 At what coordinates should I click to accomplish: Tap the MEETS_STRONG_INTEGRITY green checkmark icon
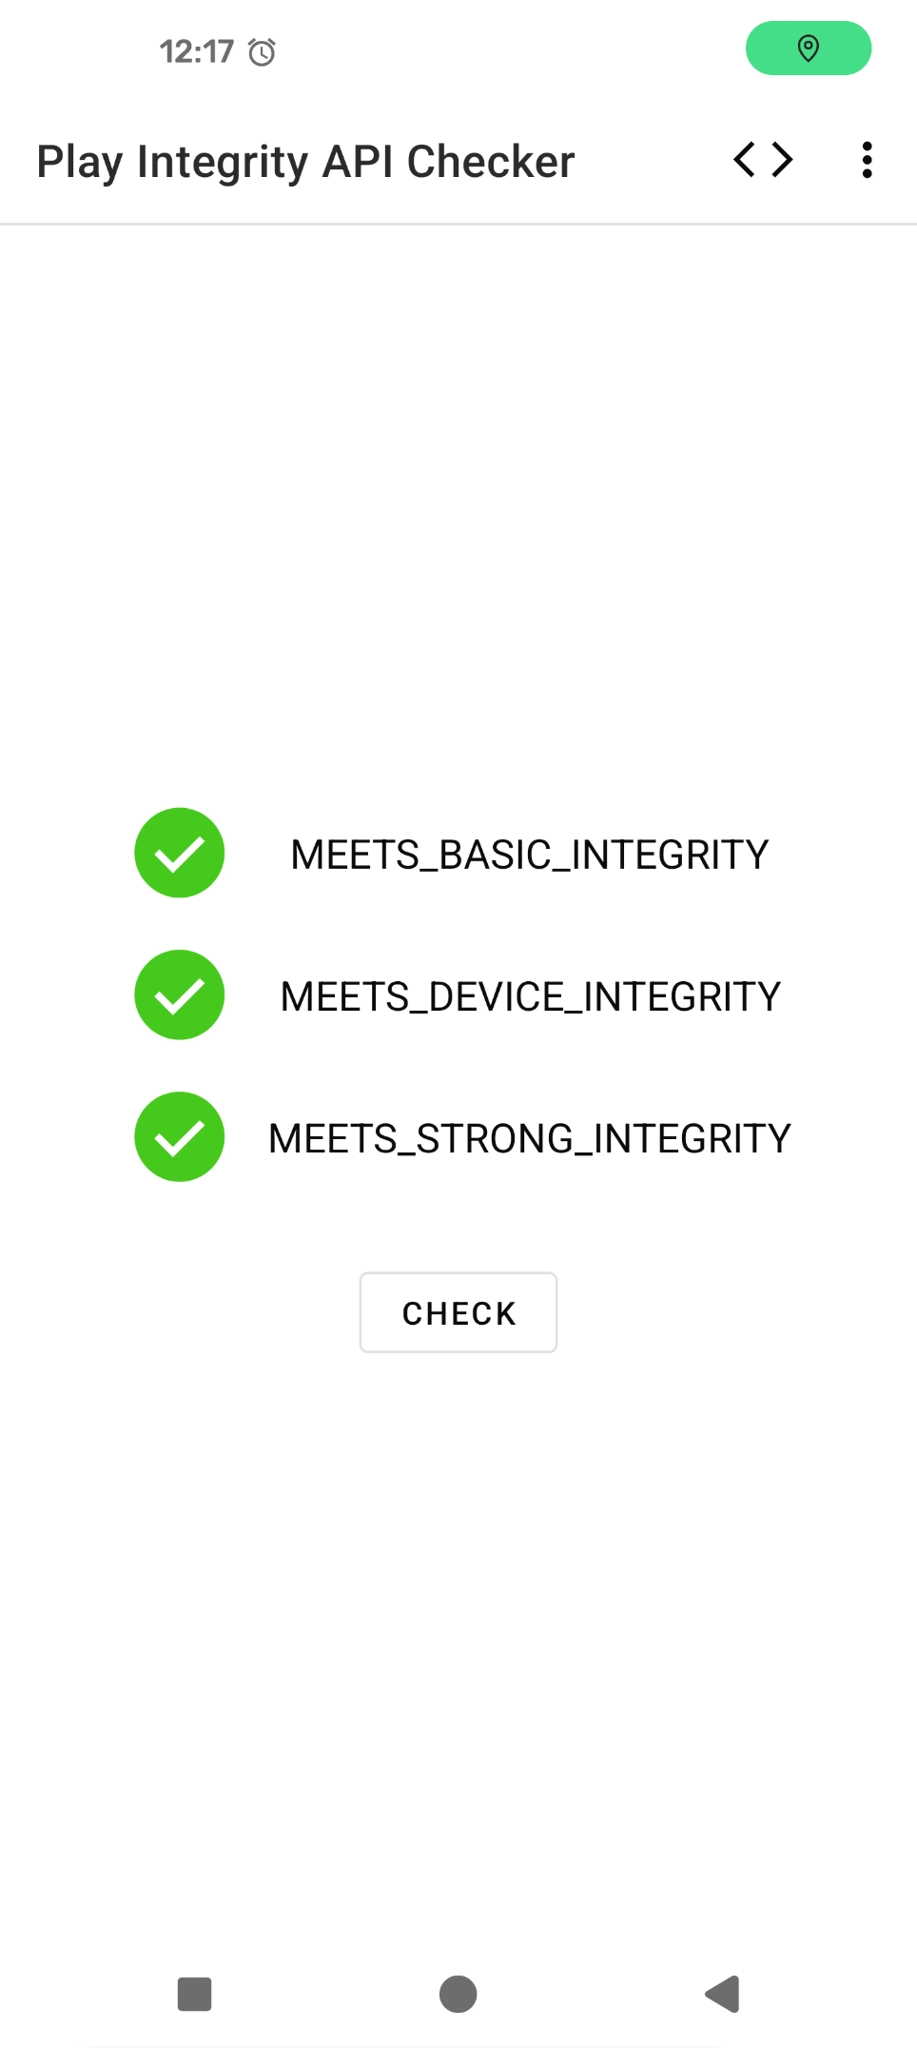(179, 1137)
